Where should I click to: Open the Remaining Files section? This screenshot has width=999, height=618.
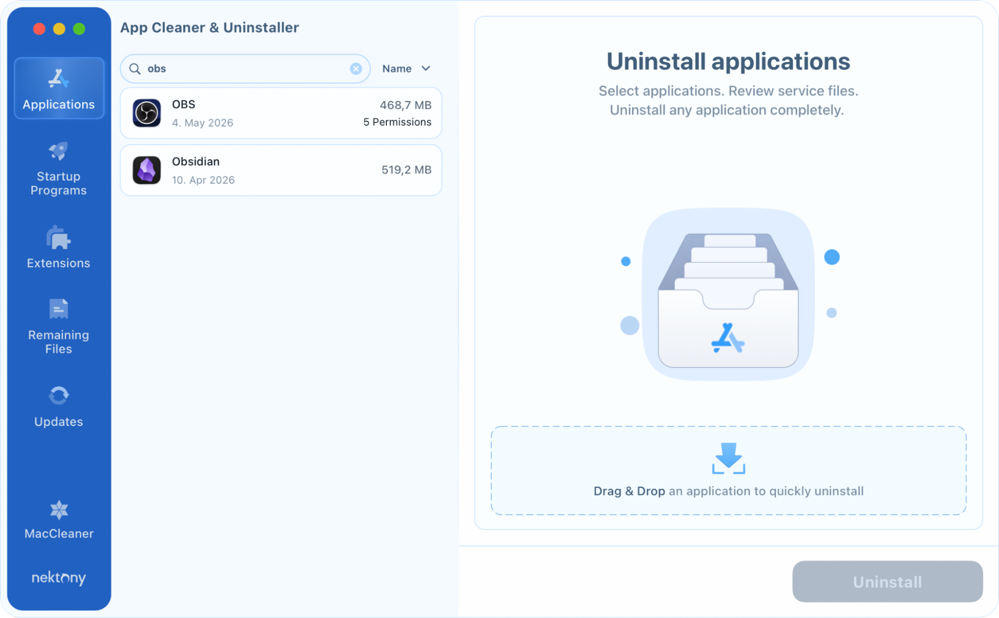59,326
